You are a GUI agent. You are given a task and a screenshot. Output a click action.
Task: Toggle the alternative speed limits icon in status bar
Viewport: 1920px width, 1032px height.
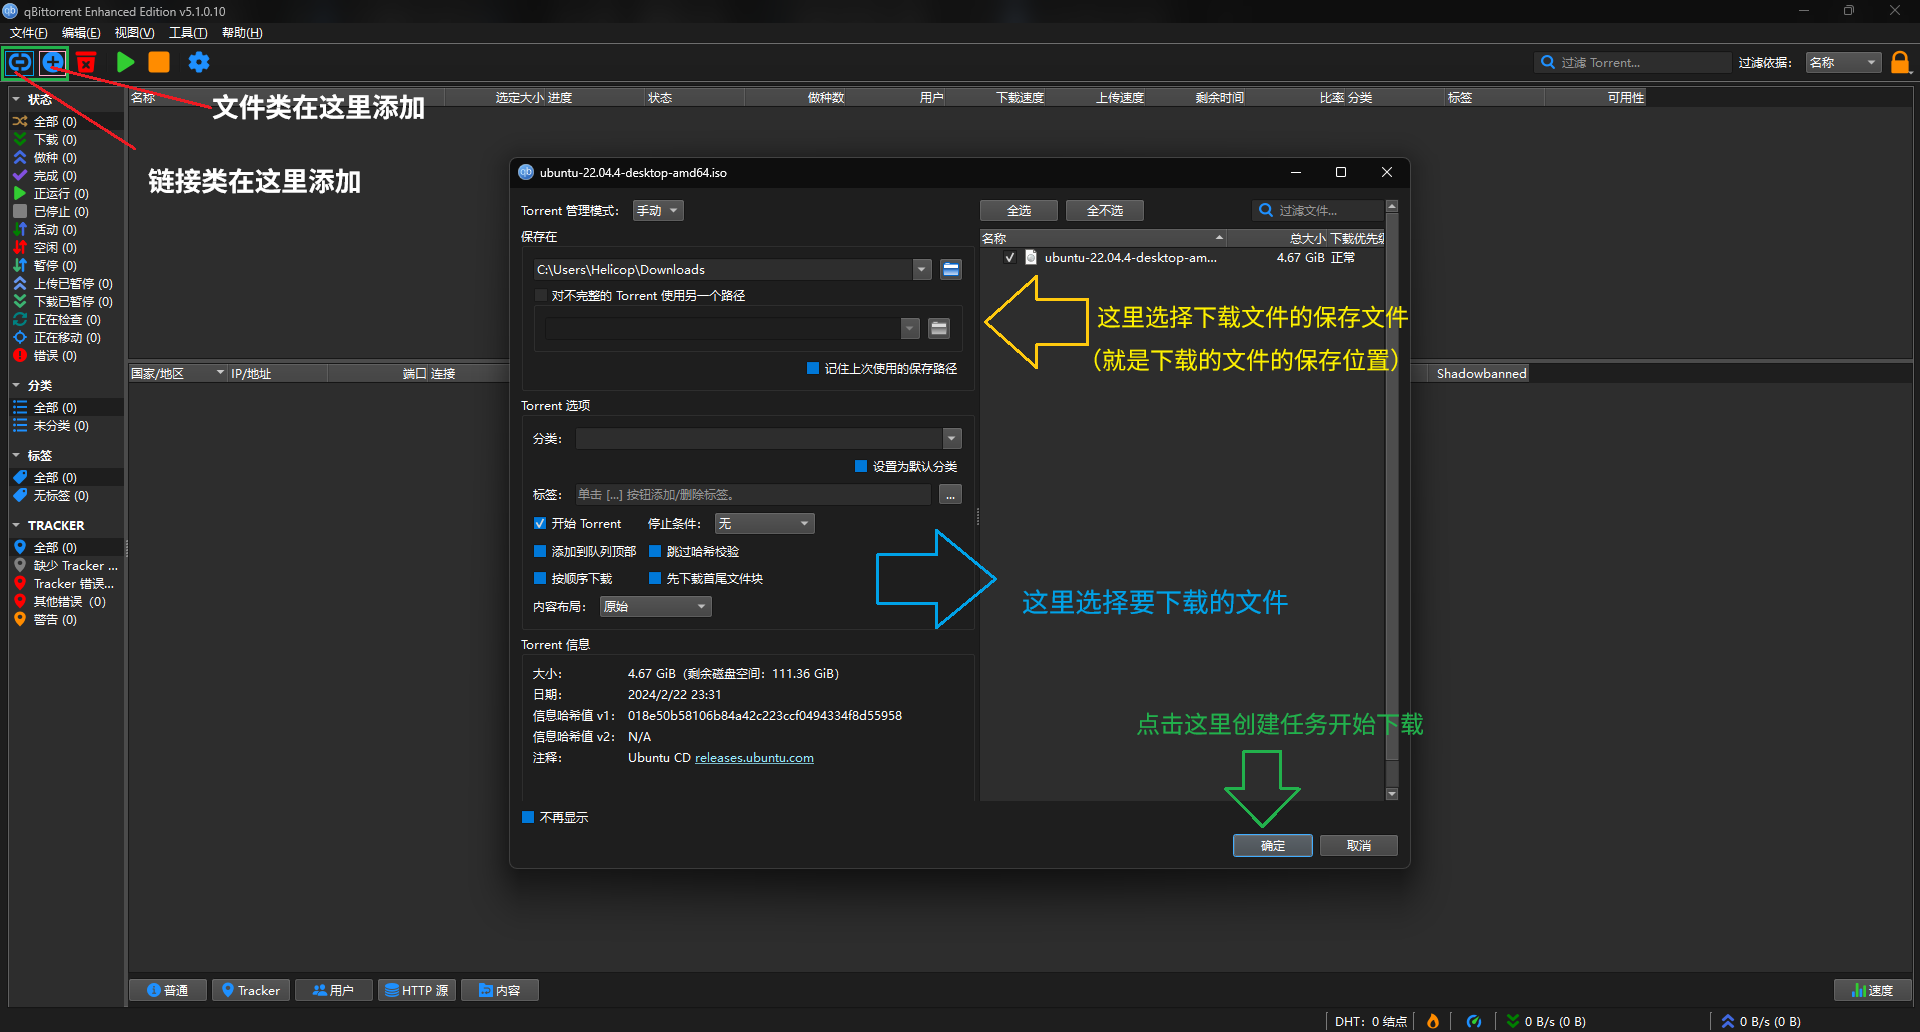coord(1473,1021)
